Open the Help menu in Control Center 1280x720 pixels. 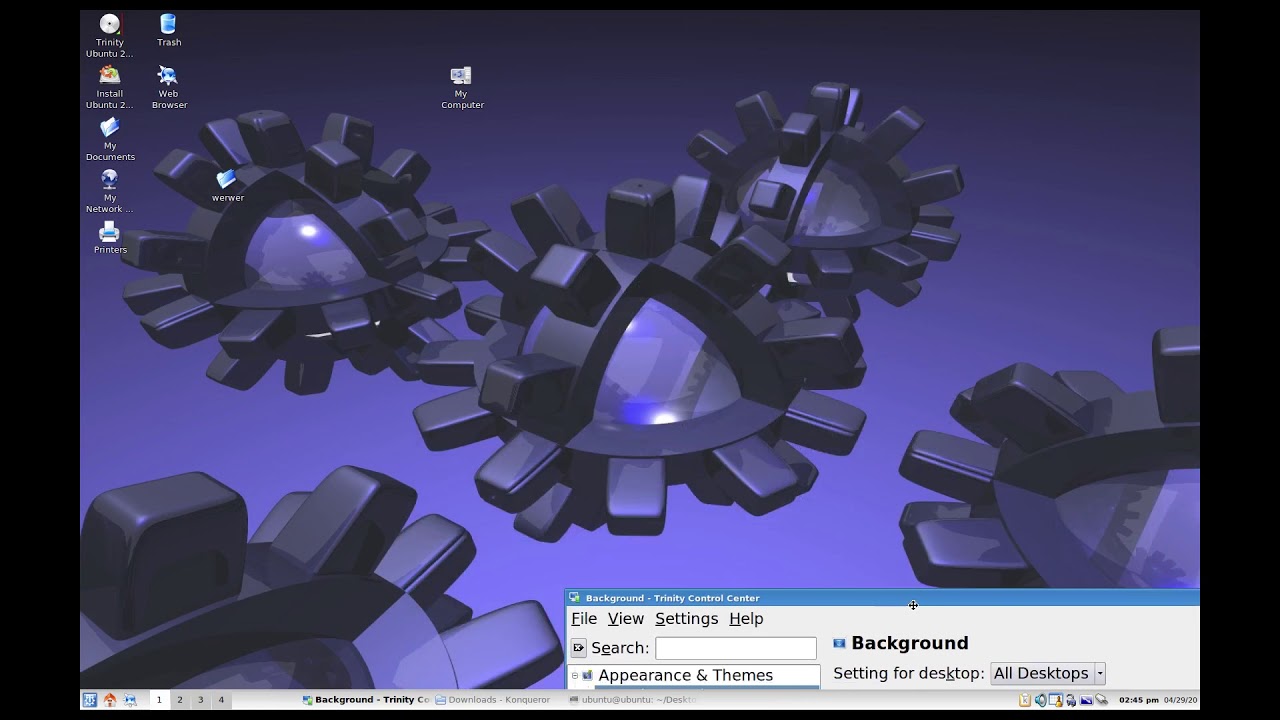point(746,619)
